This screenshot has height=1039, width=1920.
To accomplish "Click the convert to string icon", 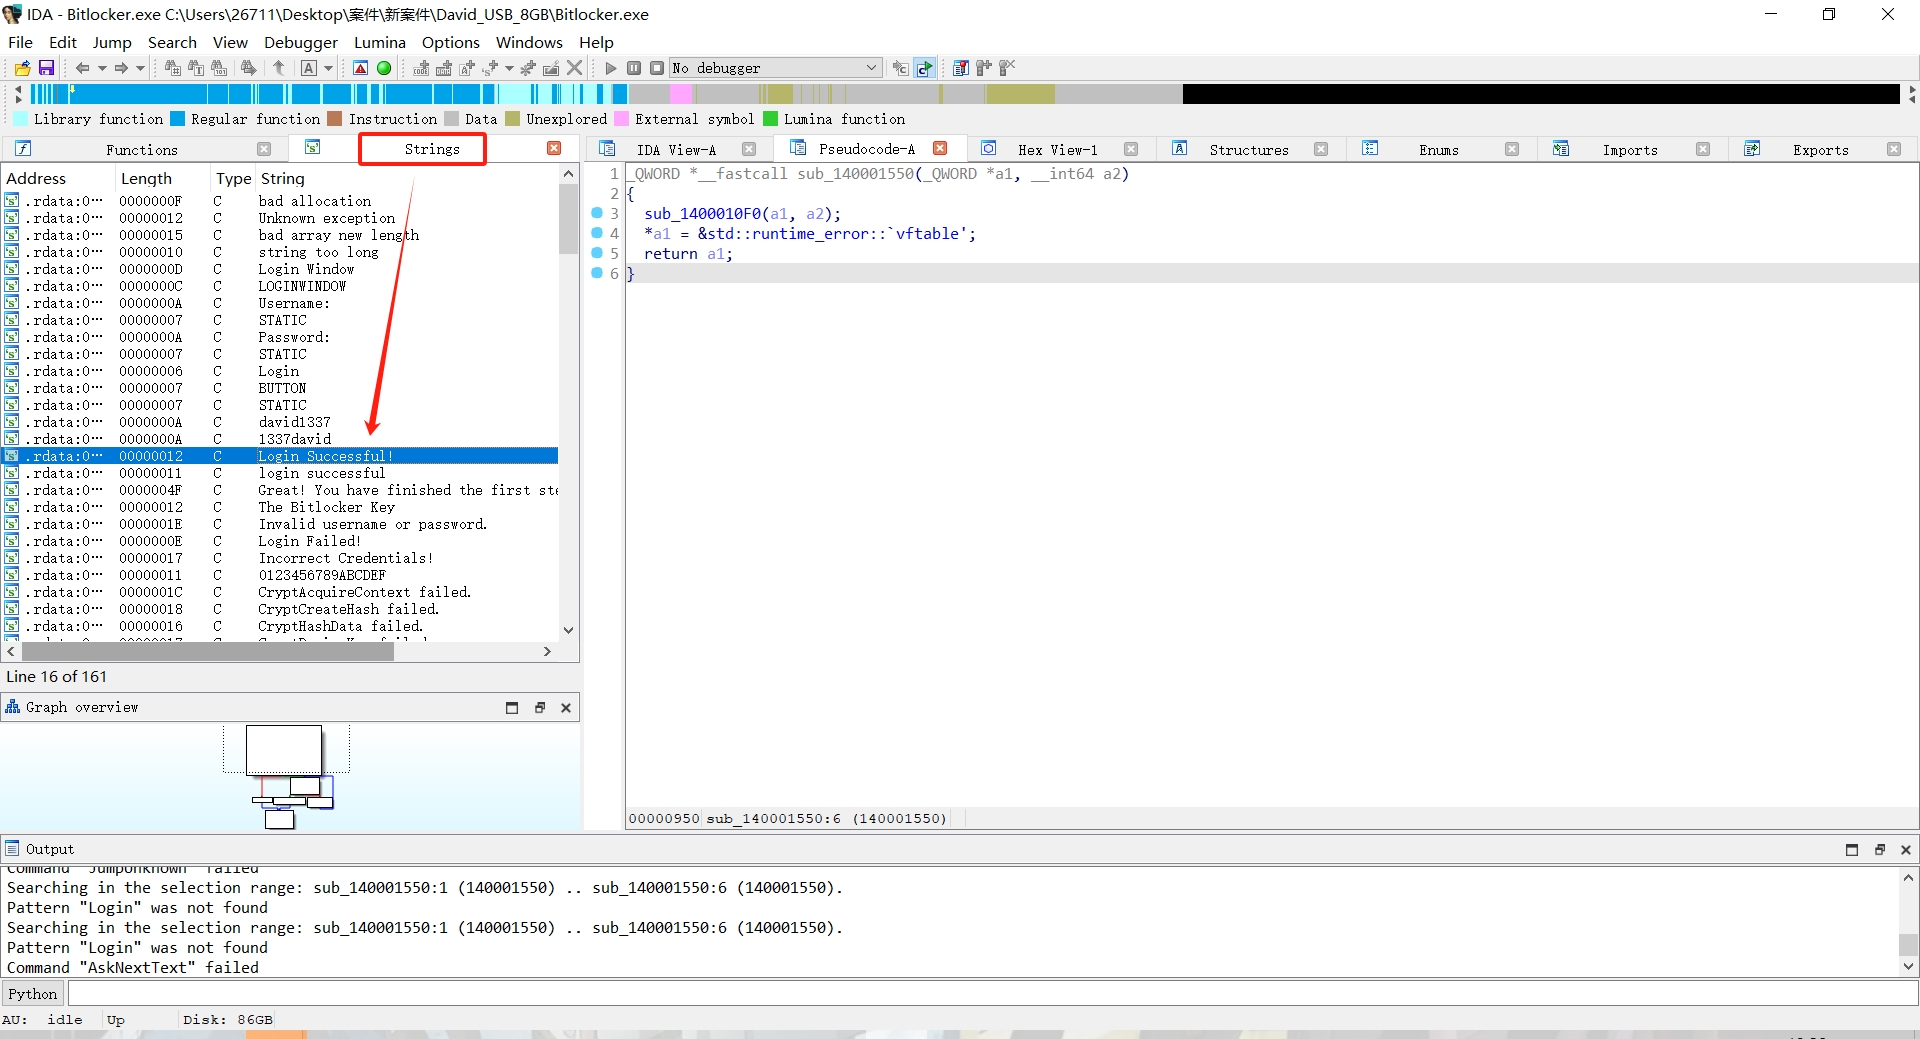I will tap(467, 68).
